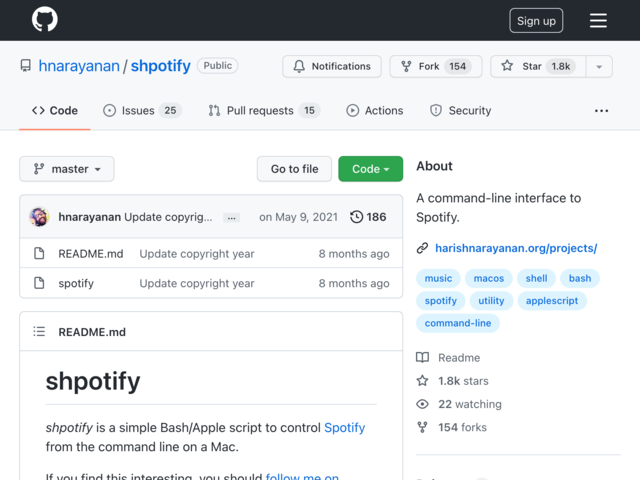This screenshot has width=640, height=480.
Task: Click the eye icon beside 22 watching
Action: pos(422,404)
